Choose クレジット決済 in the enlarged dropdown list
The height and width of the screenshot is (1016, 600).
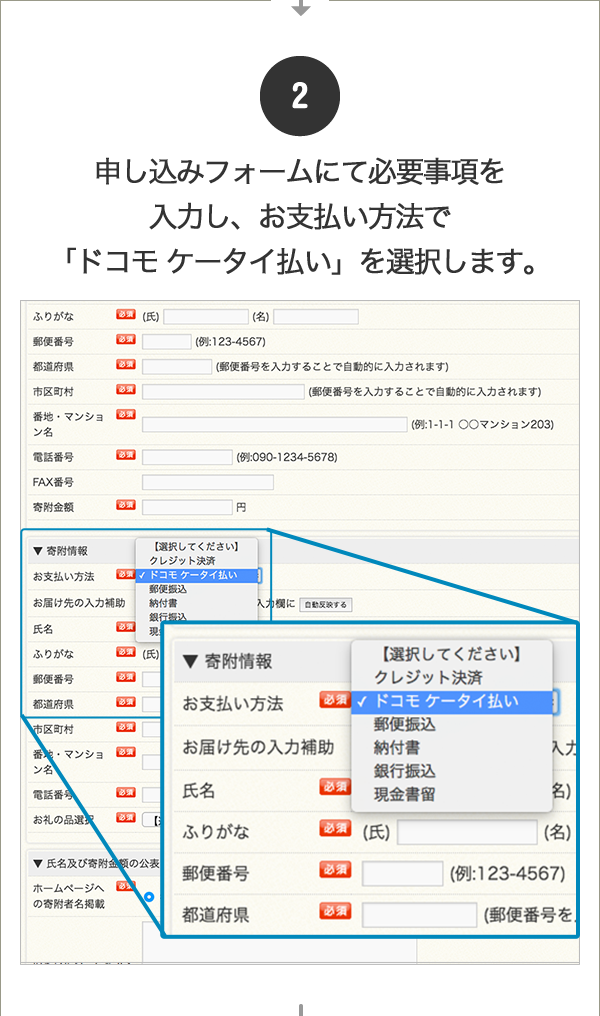pos(428,678)
